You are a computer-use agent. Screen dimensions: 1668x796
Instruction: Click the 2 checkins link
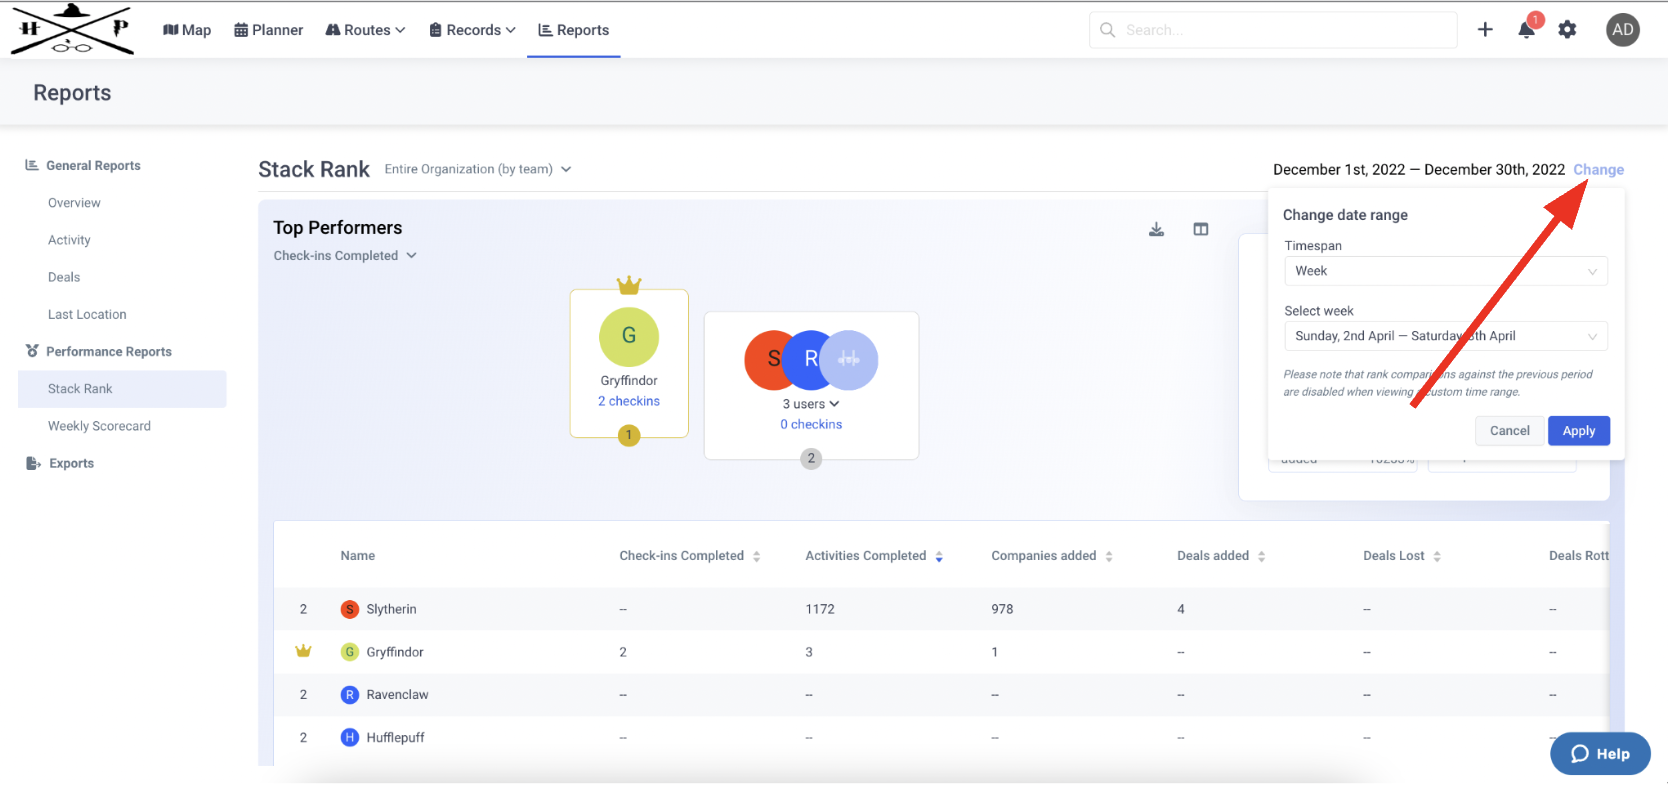(x=629, y=401)
